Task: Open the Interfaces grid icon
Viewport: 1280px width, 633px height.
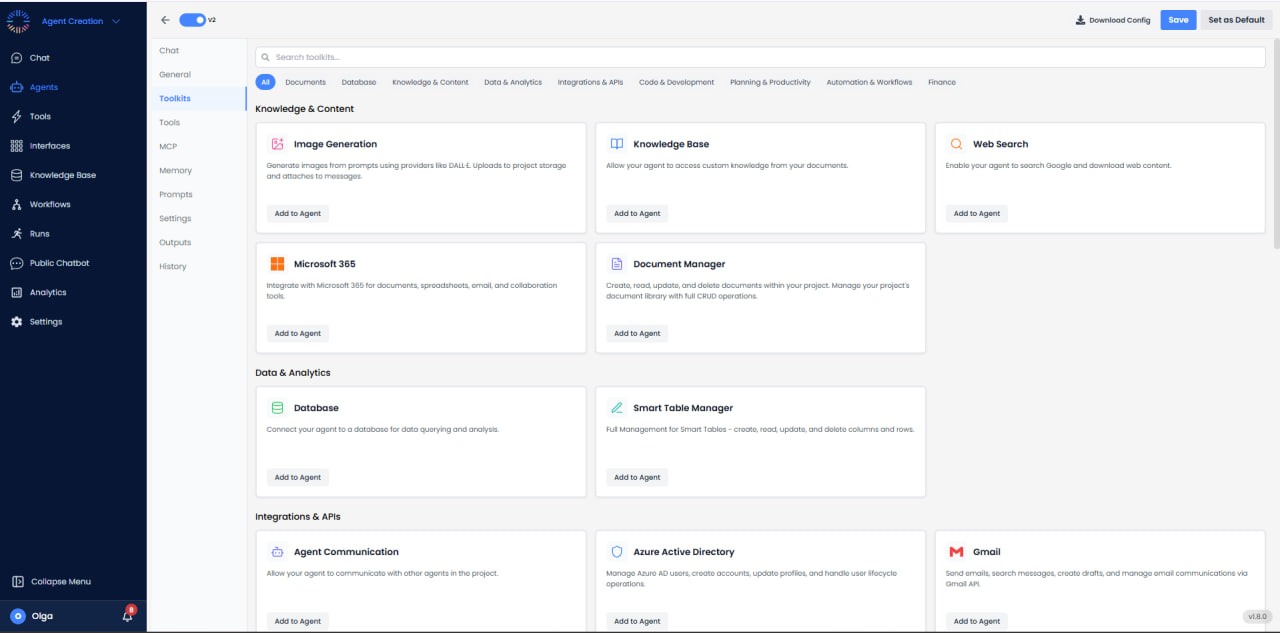Action: (16, 146)
